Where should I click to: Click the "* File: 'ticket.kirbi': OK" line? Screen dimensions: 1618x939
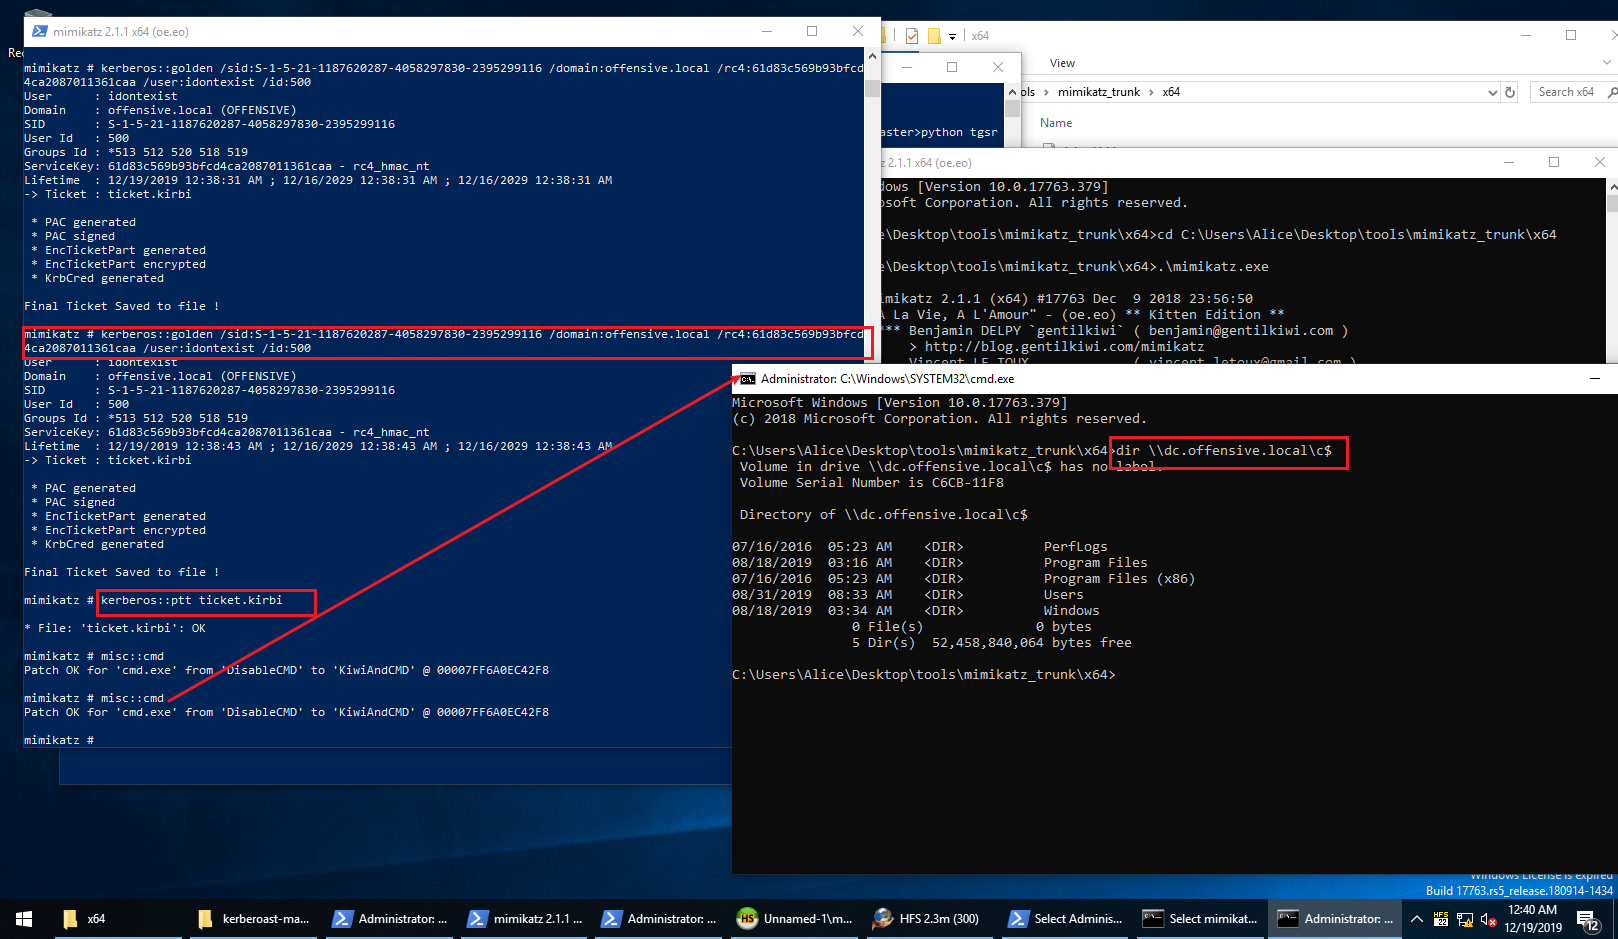click(x=115, y=628)
